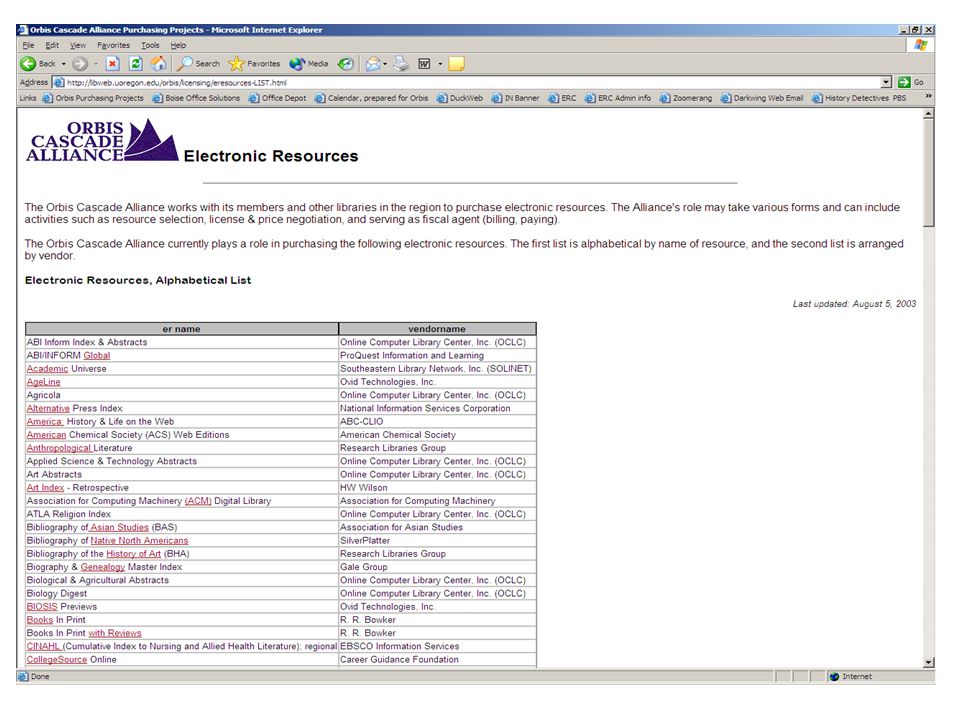Open Forward button history dropdown arrow
This screenshot has width=960, height=720.
tap(96, 64)
